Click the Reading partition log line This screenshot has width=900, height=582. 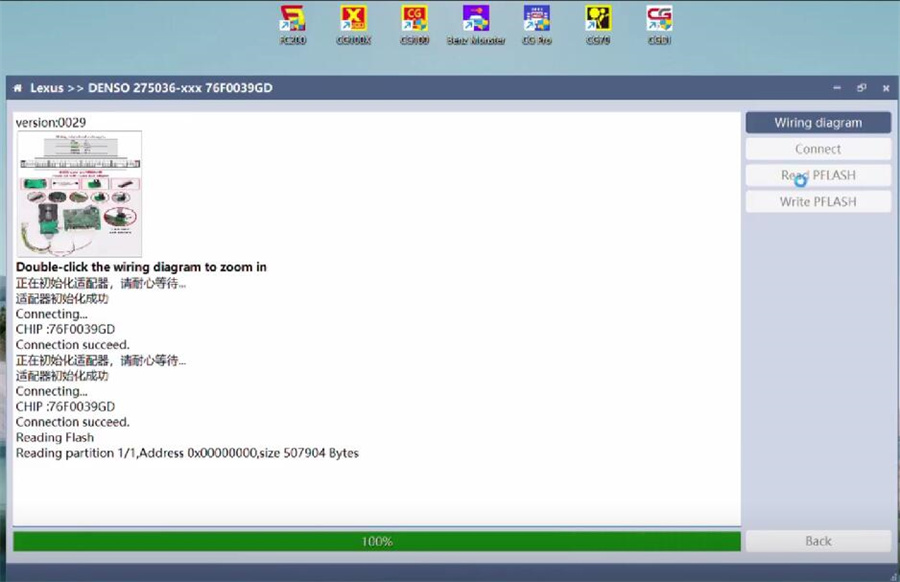coord(187,453)
